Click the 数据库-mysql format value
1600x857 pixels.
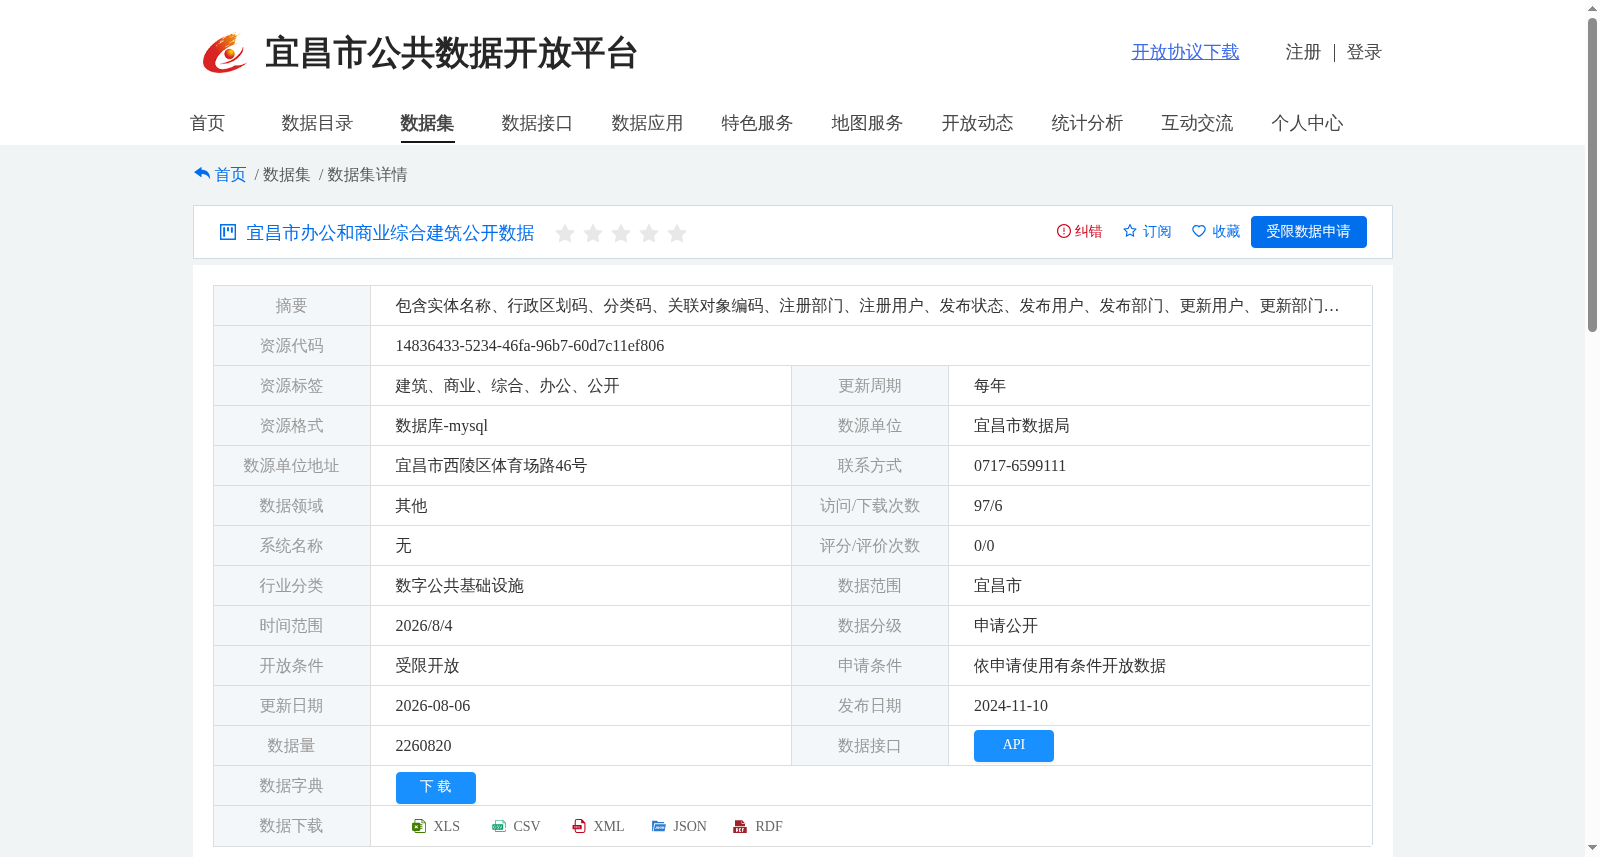pos(441,426)
